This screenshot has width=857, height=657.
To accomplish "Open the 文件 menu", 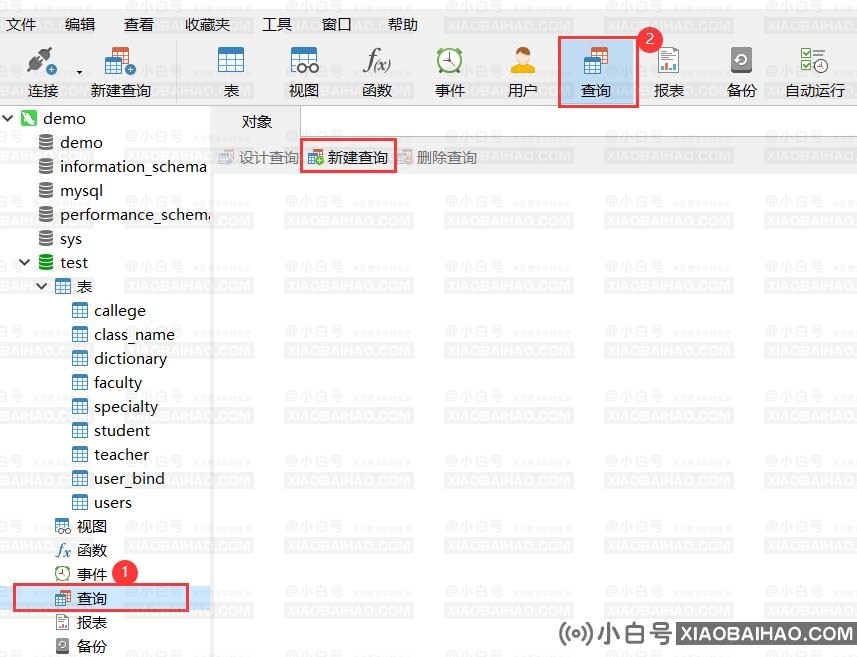I will tap(21, 25).
